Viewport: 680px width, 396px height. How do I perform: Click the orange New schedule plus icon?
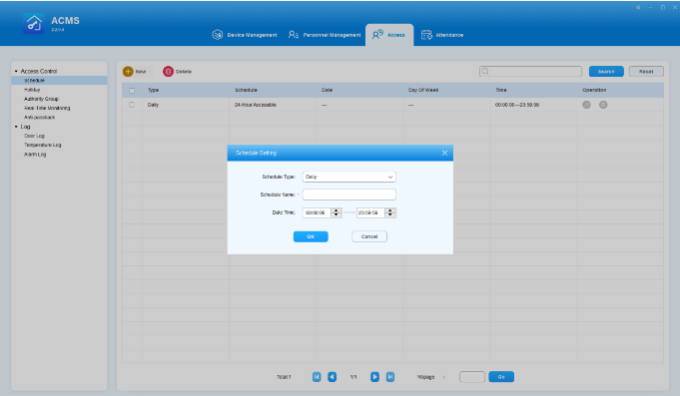click(x=128, y=72)
